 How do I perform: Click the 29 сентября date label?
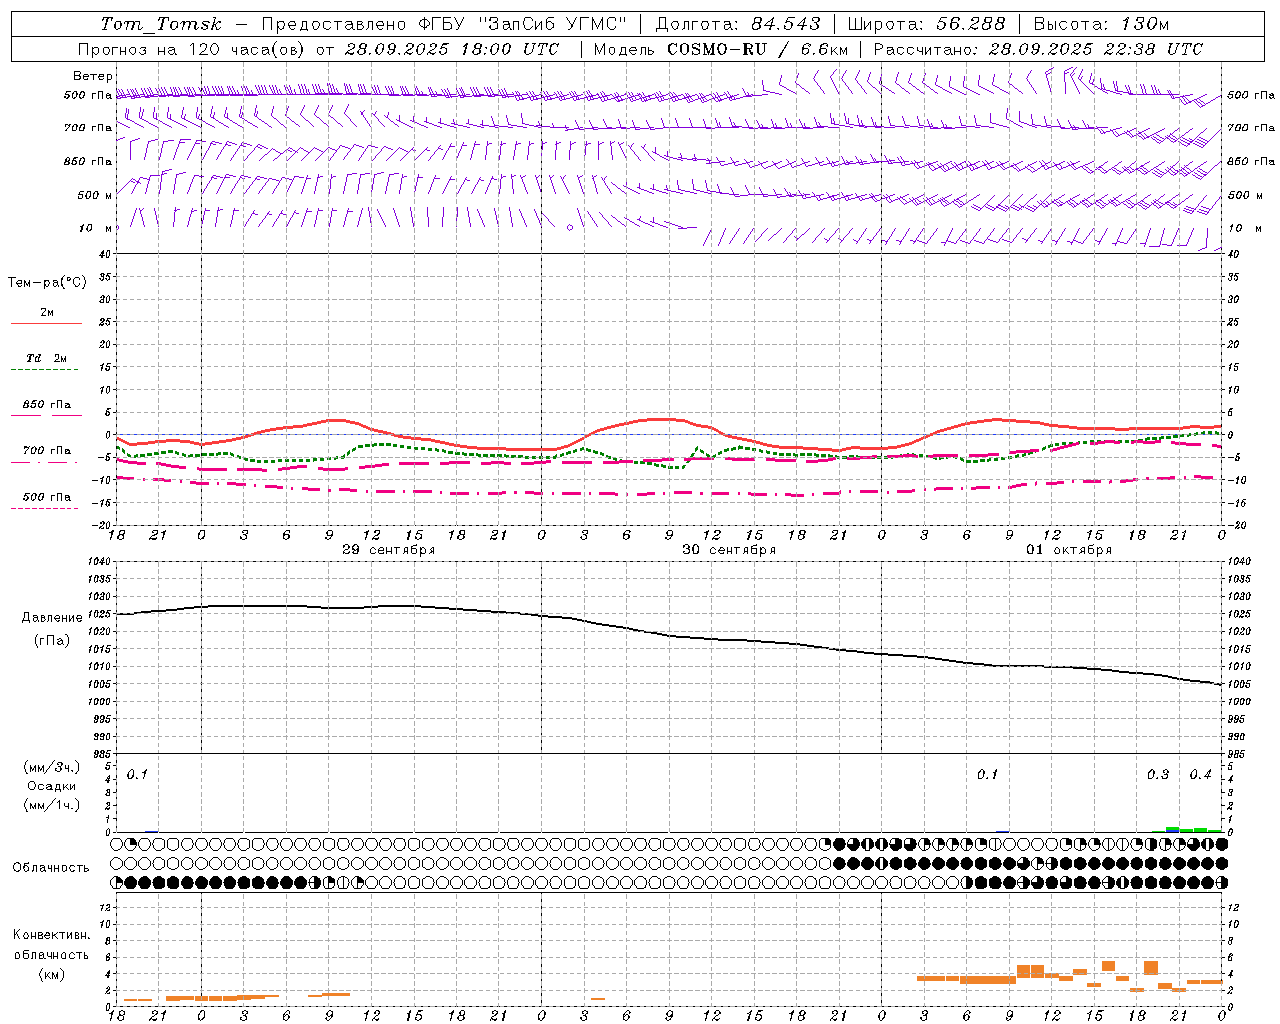click(388, 550)
